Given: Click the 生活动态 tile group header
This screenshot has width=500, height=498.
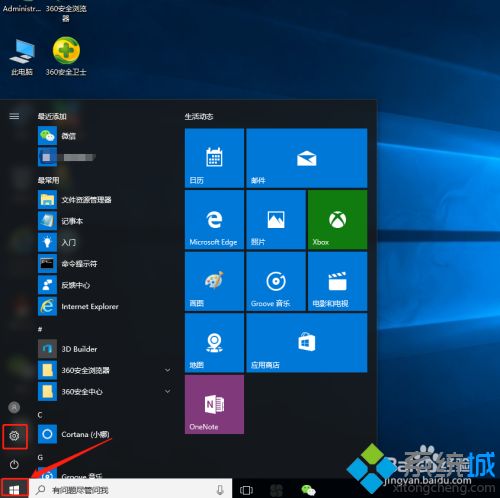Looking at the screenshot, I should [x=199, y=116].
